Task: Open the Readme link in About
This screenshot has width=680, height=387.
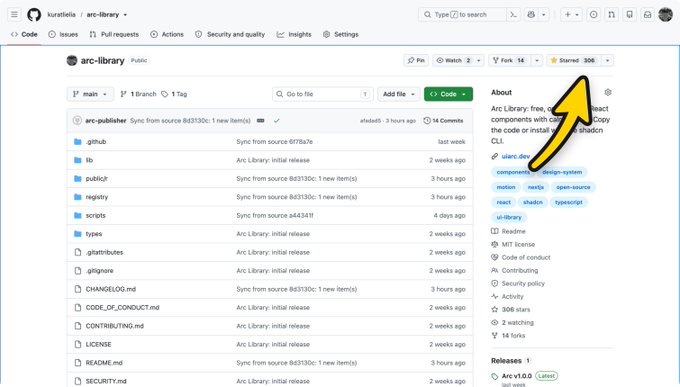Action: point(508,231)
